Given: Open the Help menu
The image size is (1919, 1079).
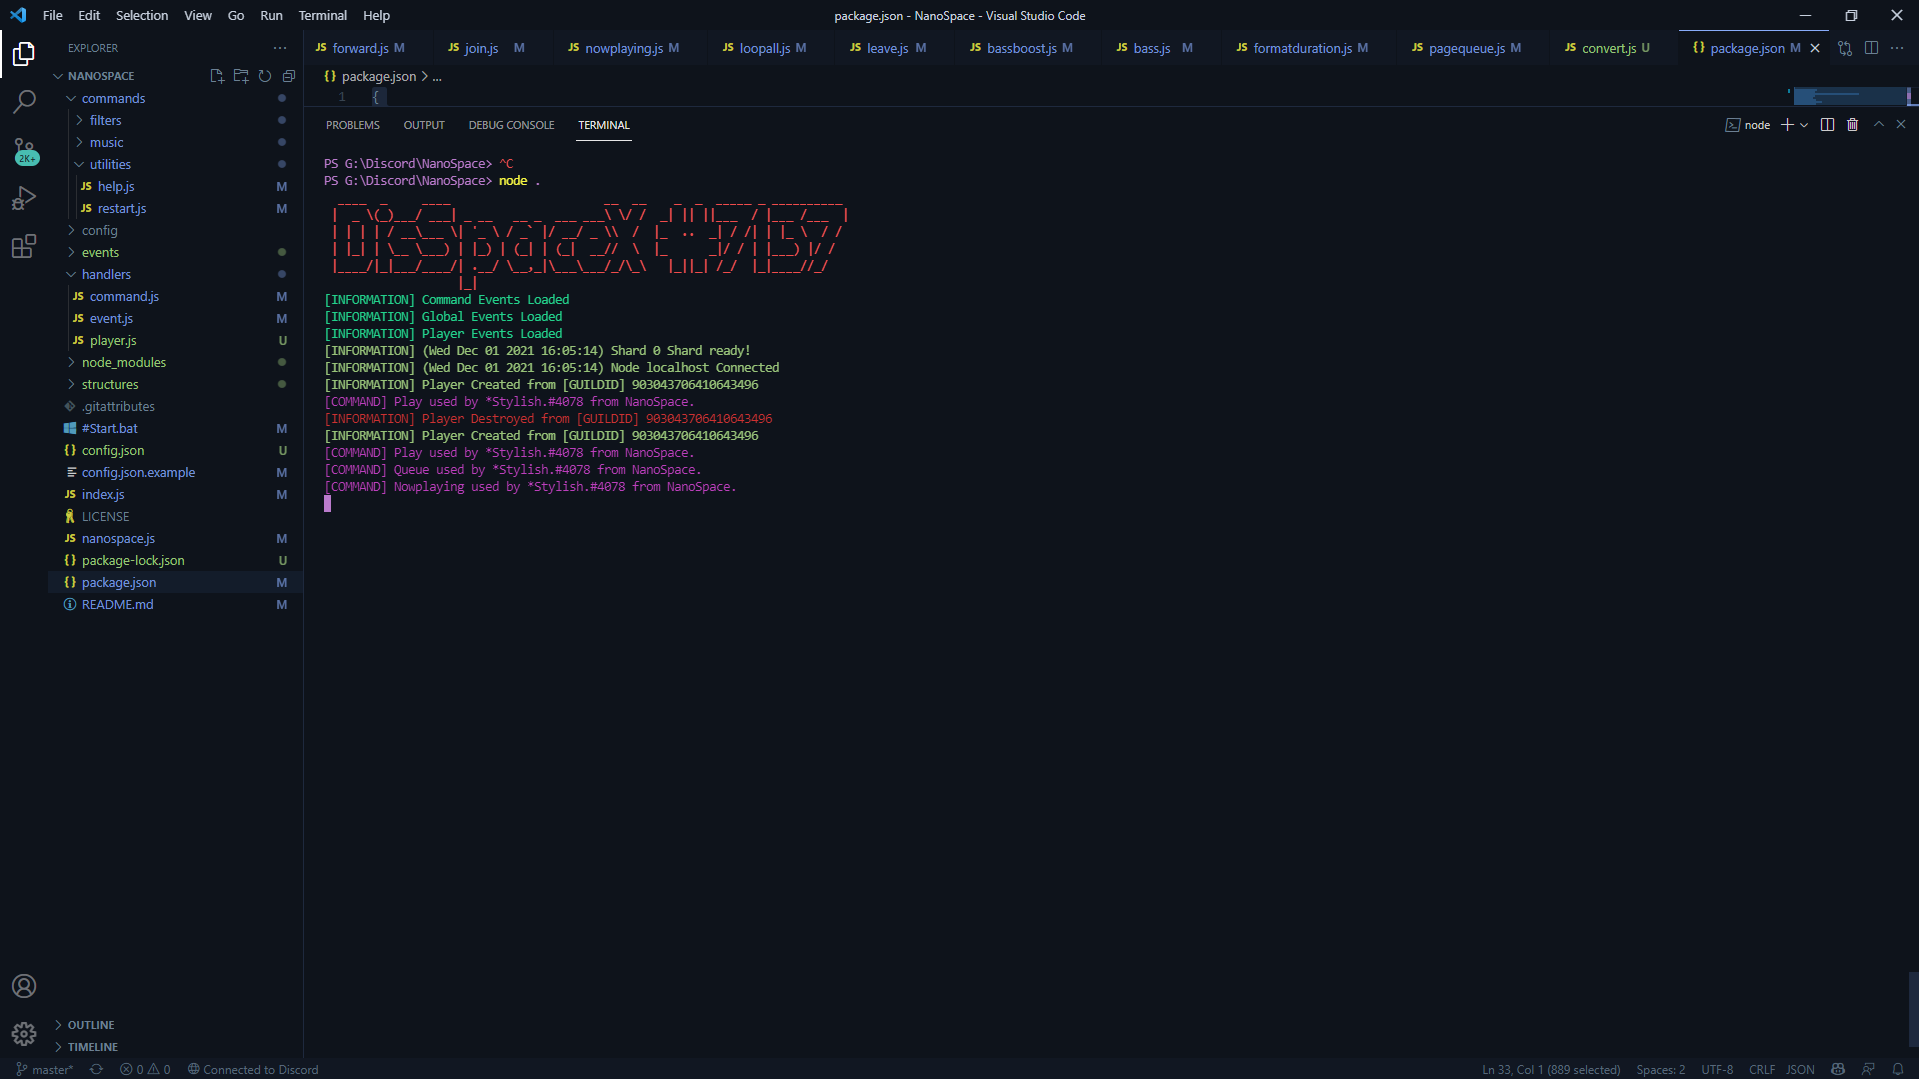Looking at the screenshot, I should pyautogui.click(x=376, y=15).
